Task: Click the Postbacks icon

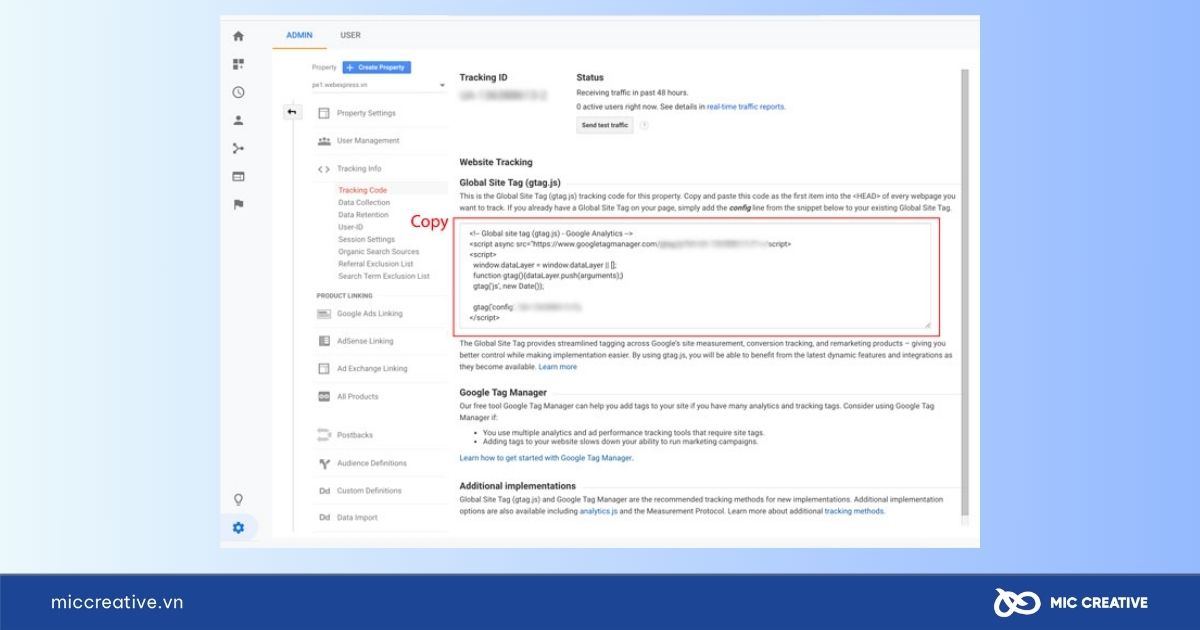Action: [x=324, y=435]
